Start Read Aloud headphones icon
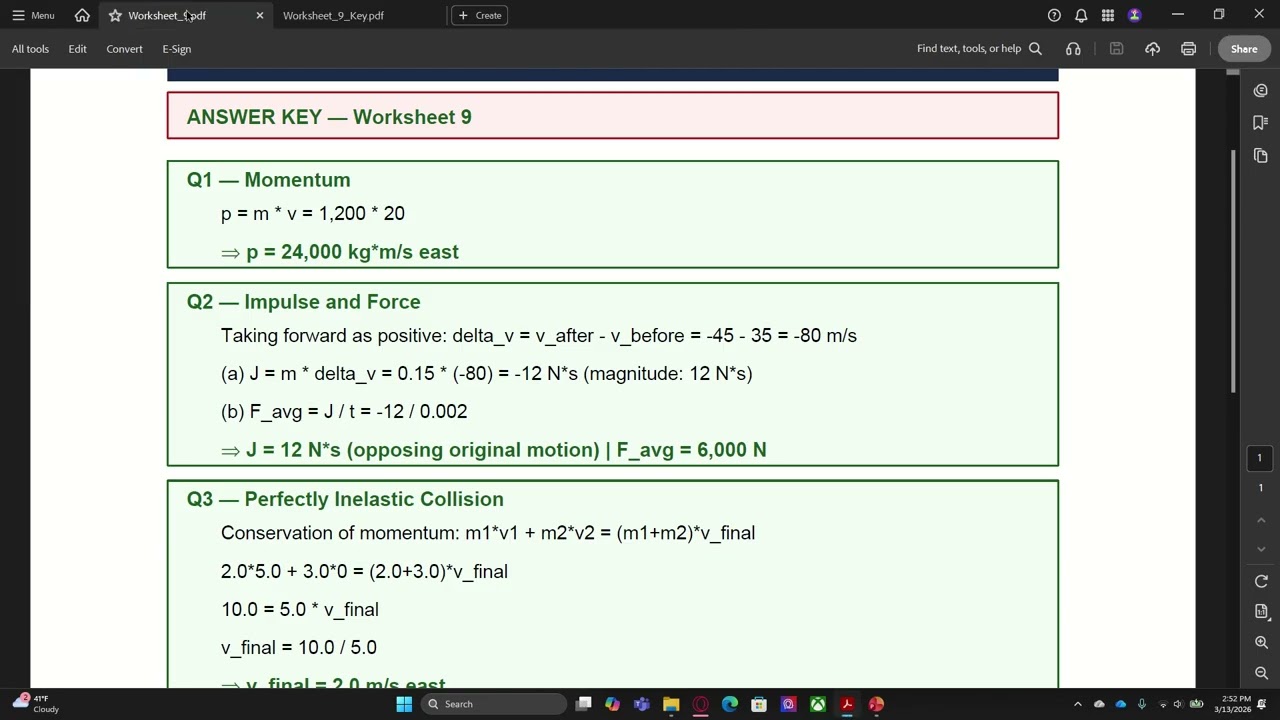The height and width of the screenshot is (720, 1280). 1073,48
